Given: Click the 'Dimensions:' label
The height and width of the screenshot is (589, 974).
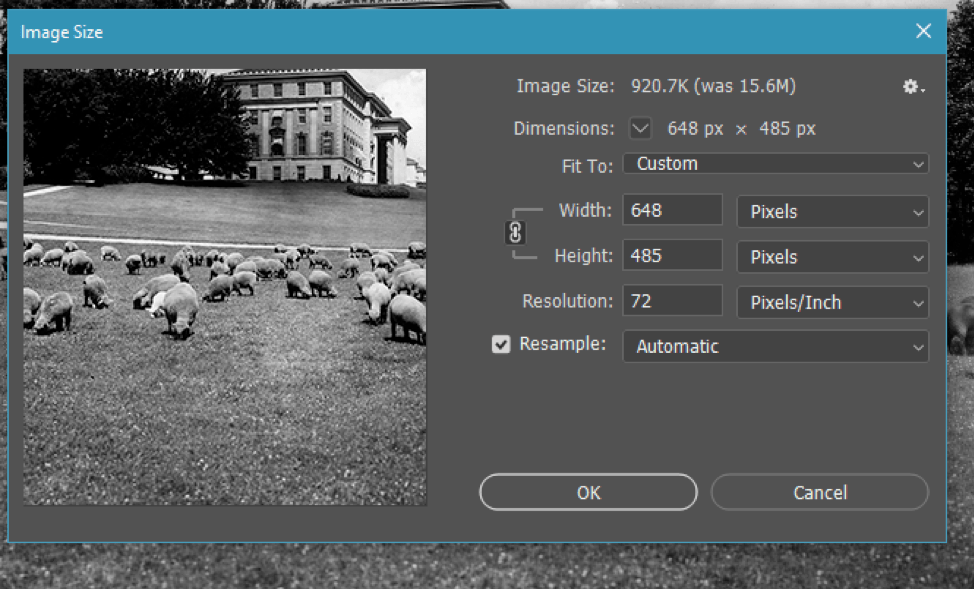Looking at the screenshot, I should (x=563, y=129).
